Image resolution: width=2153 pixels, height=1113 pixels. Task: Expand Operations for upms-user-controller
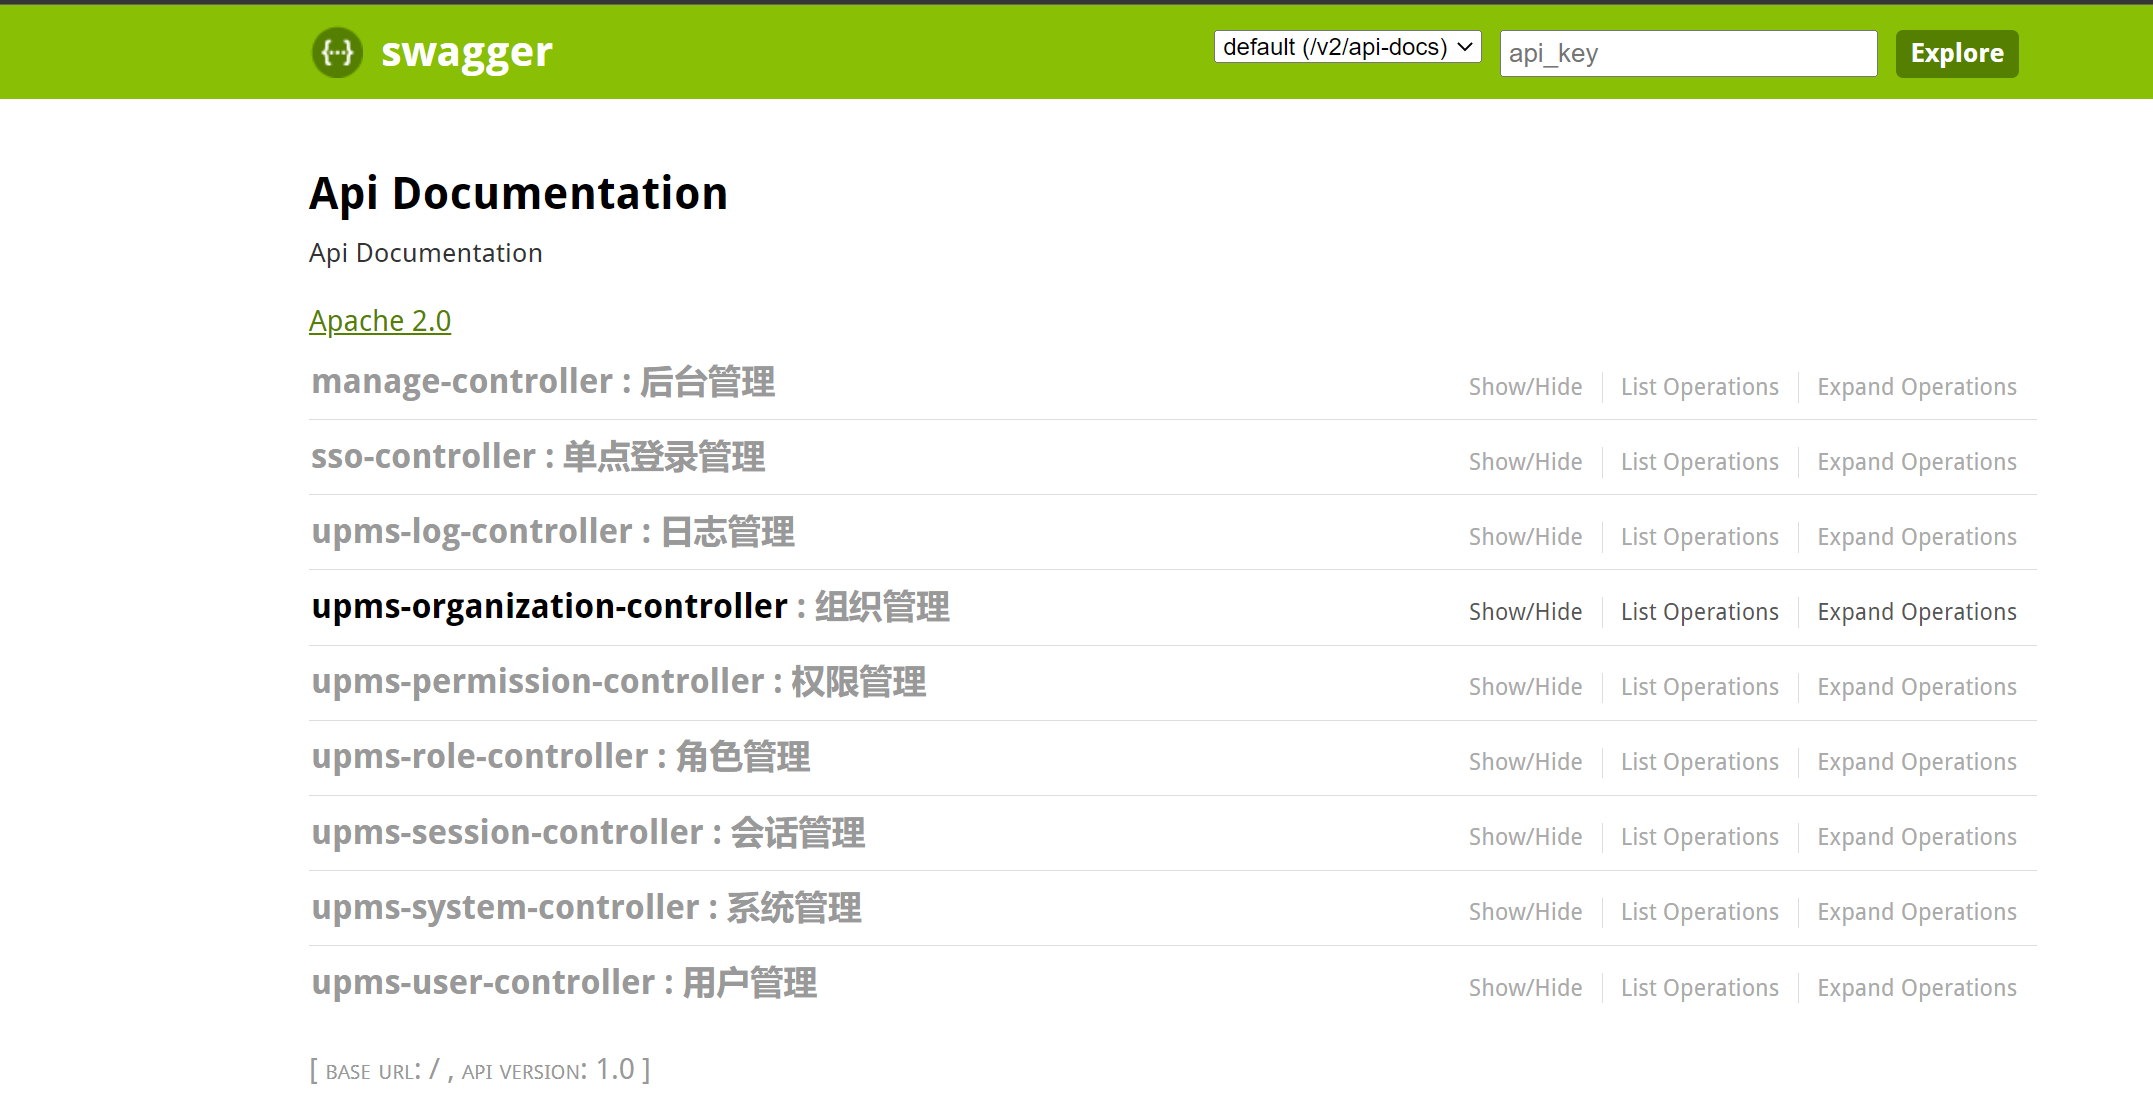pos(1916,987)
